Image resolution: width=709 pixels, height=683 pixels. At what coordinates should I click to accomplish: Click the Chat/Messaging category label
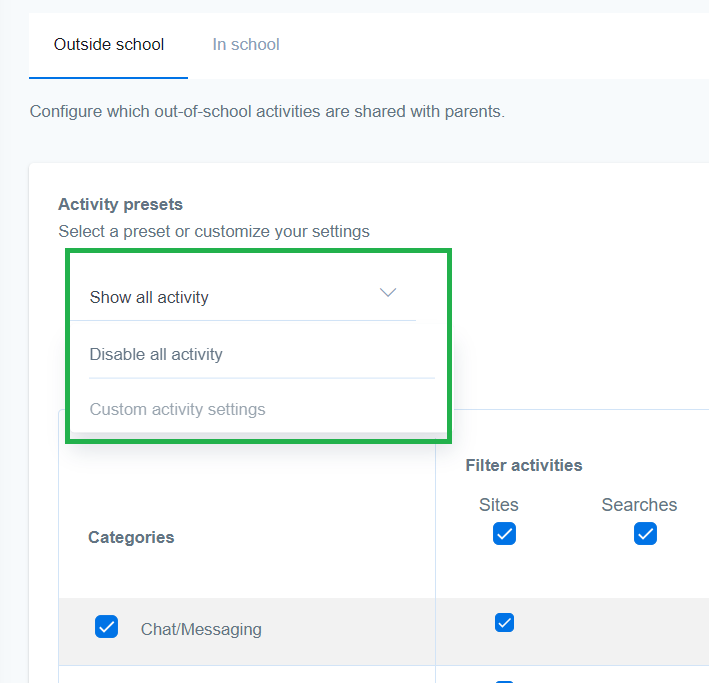pos(201,629)
